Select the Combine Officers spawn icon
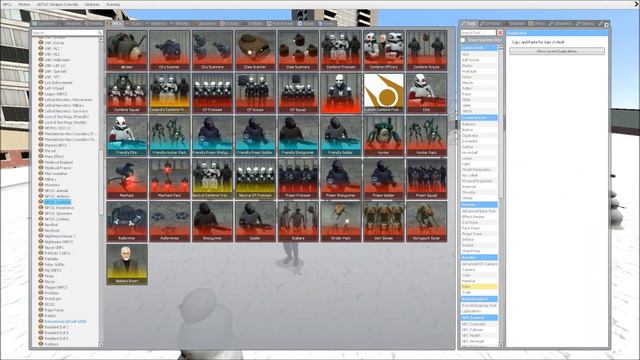640x360 pixels. 384,50
